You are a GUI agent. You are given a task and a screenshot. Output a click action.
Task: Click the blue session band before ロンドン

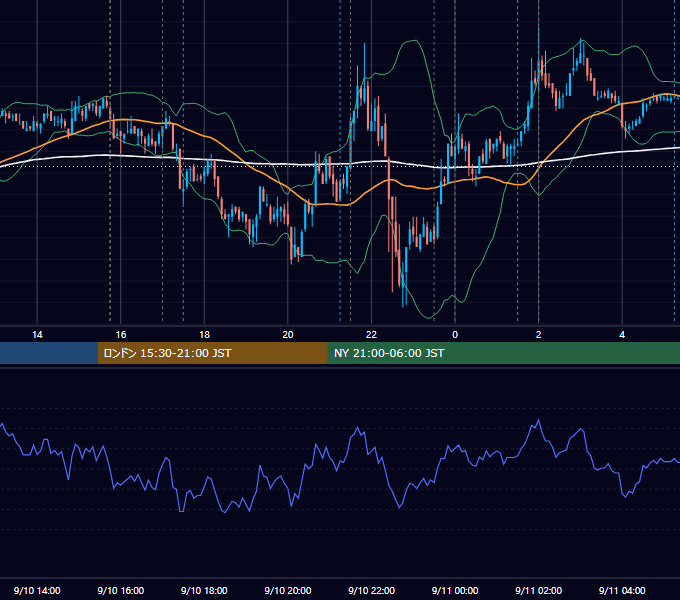click(x=49, y=353)
